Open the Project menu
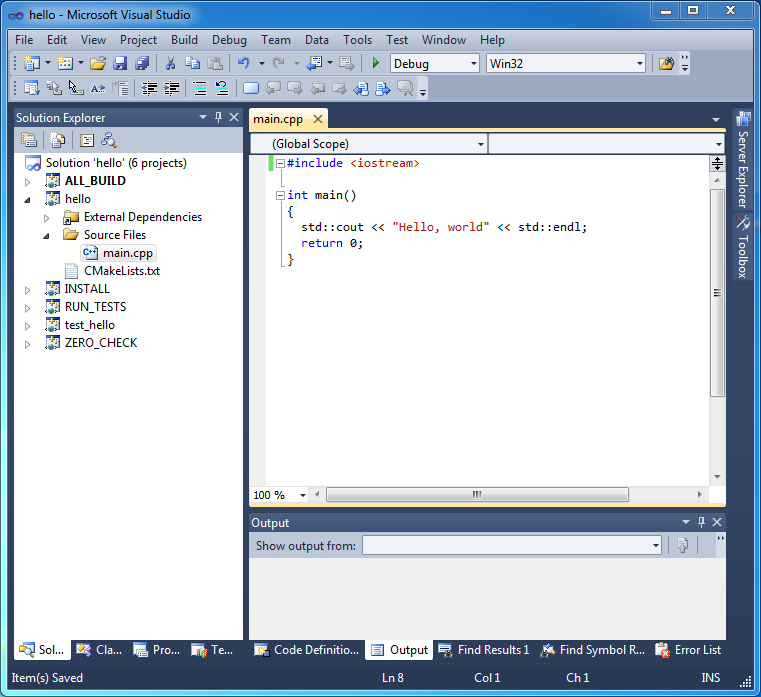 138,40
